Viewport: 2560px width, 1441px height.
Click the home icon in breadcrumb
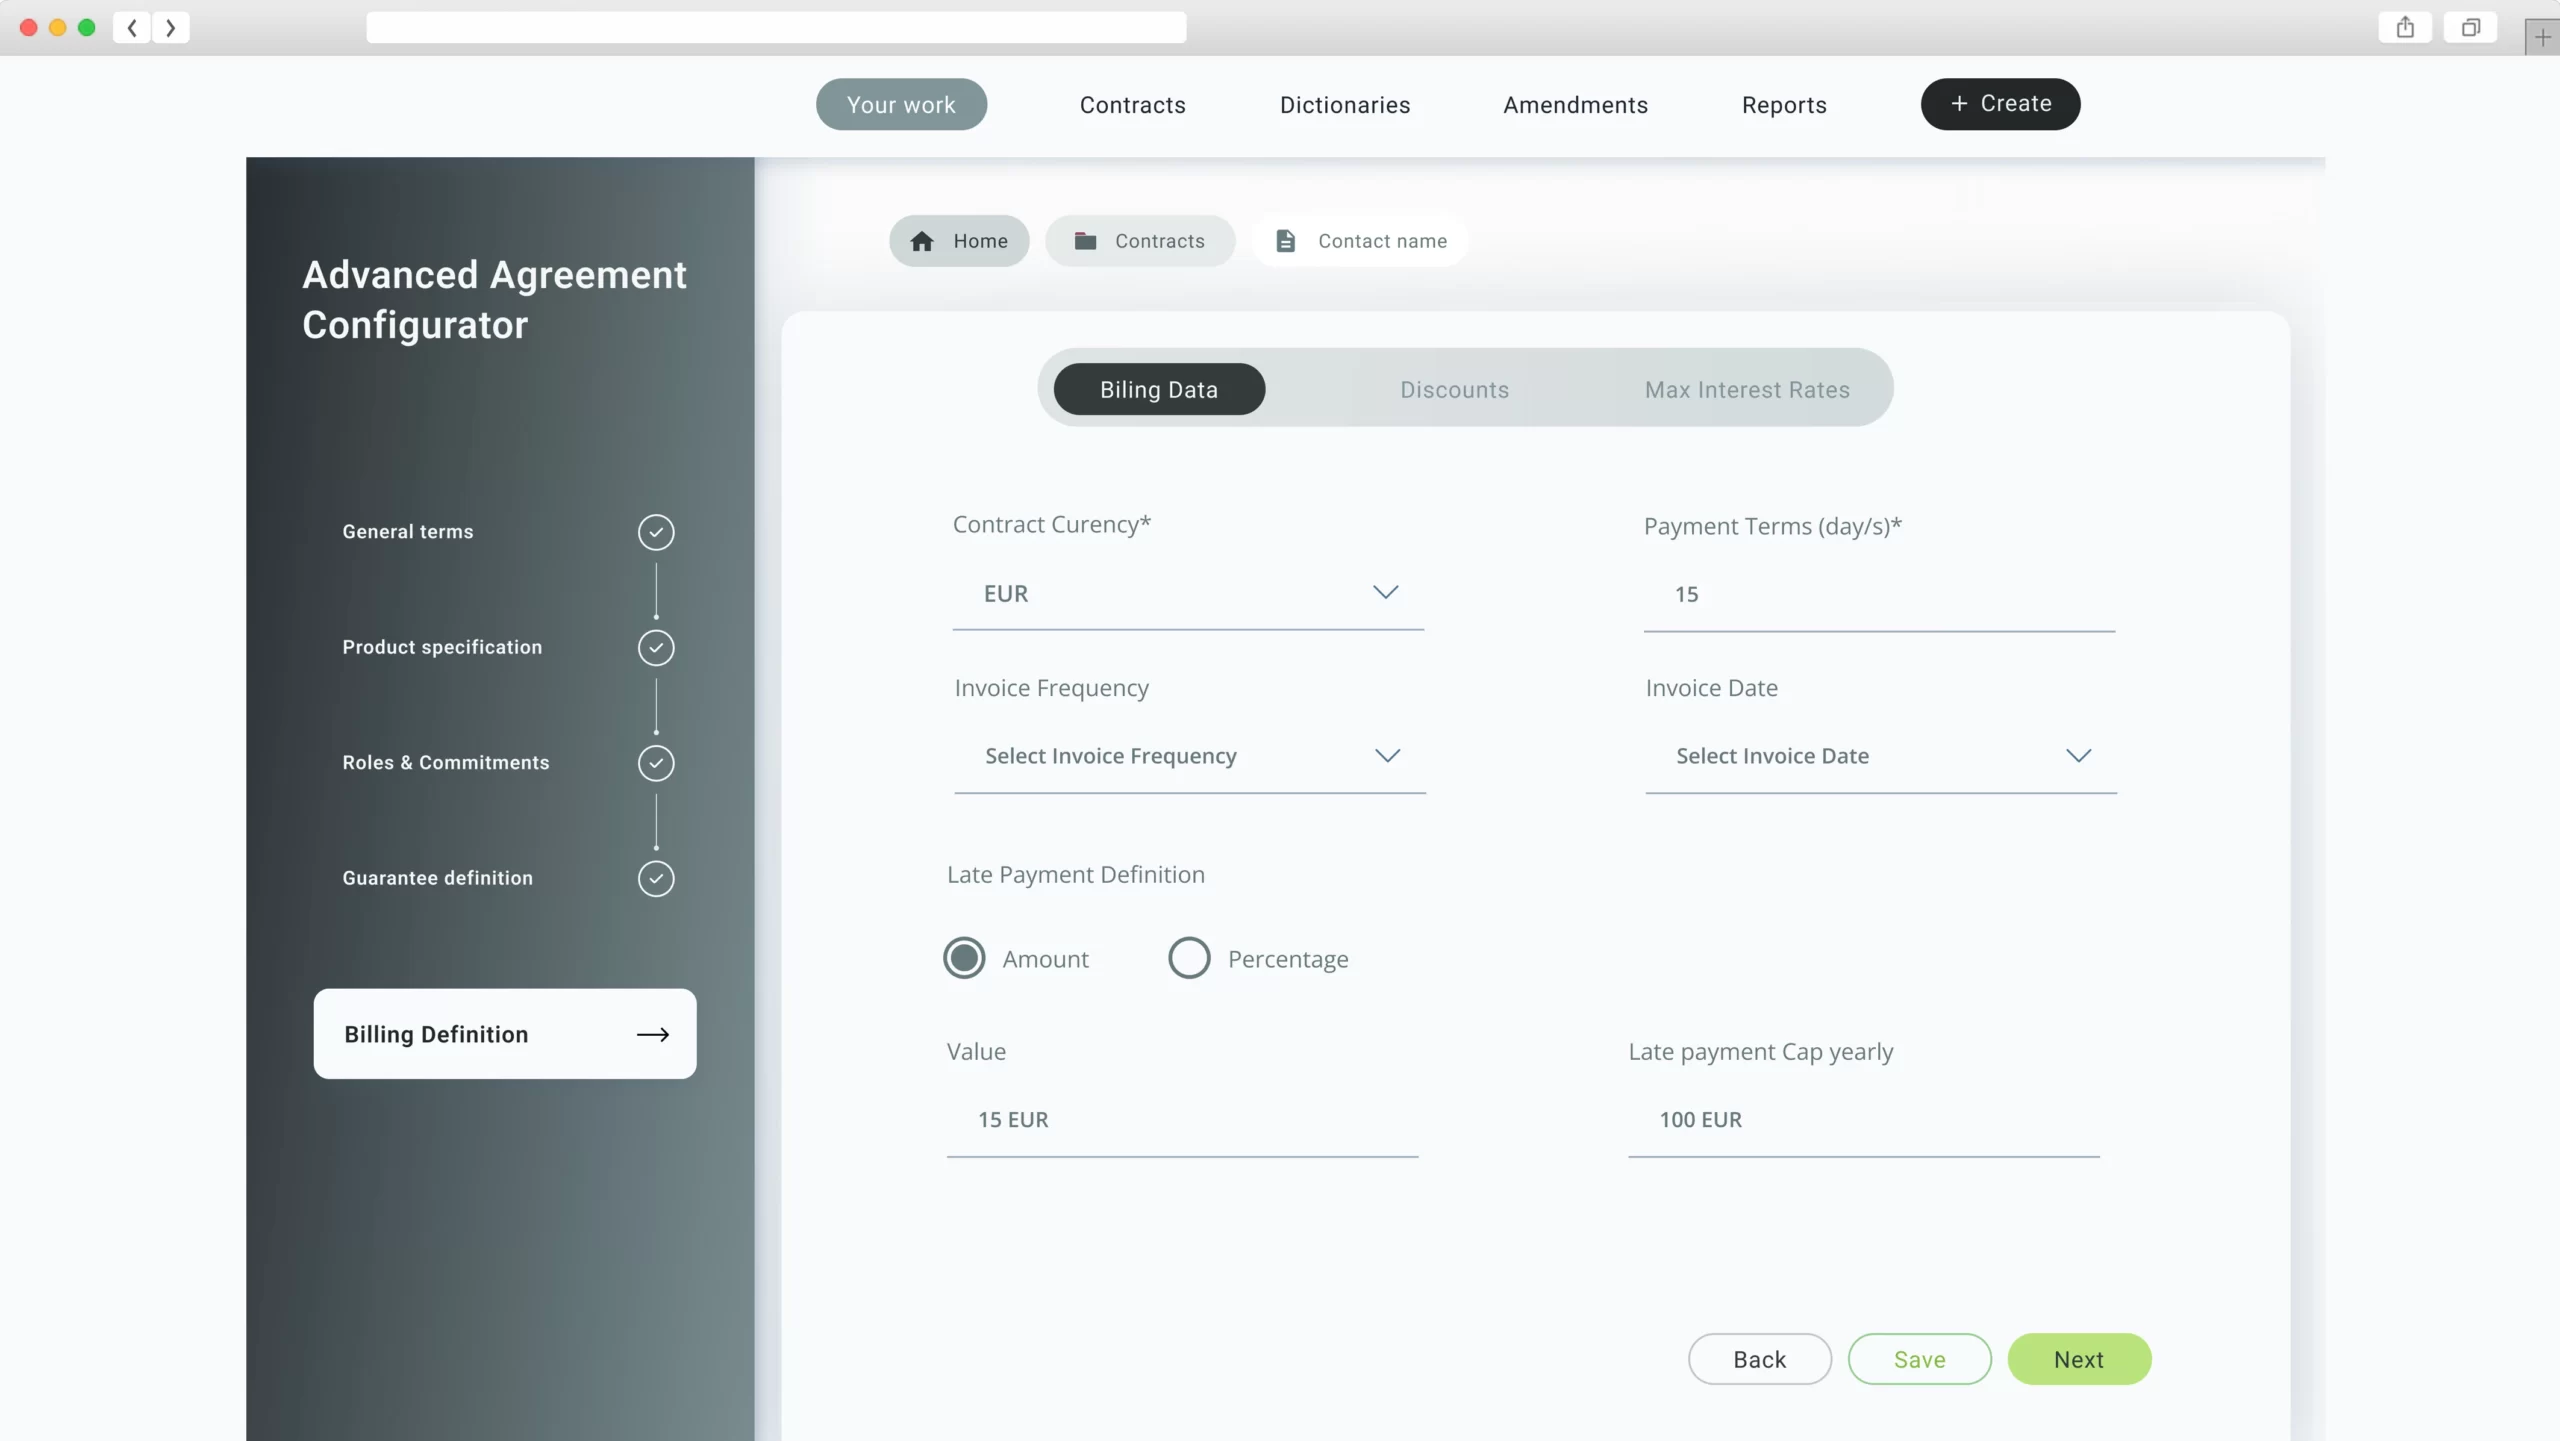click(922, 241)
